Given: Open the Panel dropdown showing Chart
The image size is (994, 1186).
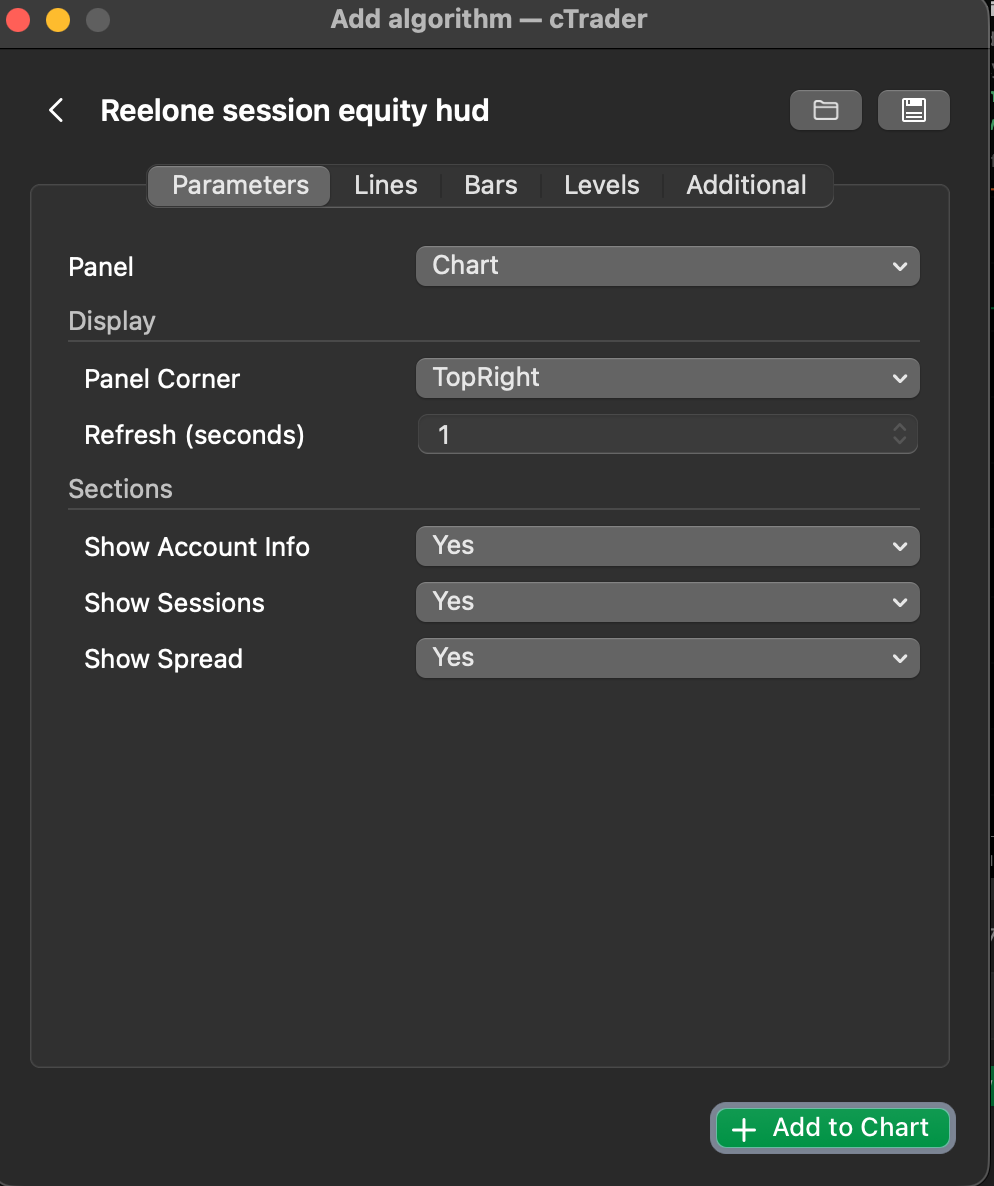Looking at the screenshot, I should tap(668, 266).
